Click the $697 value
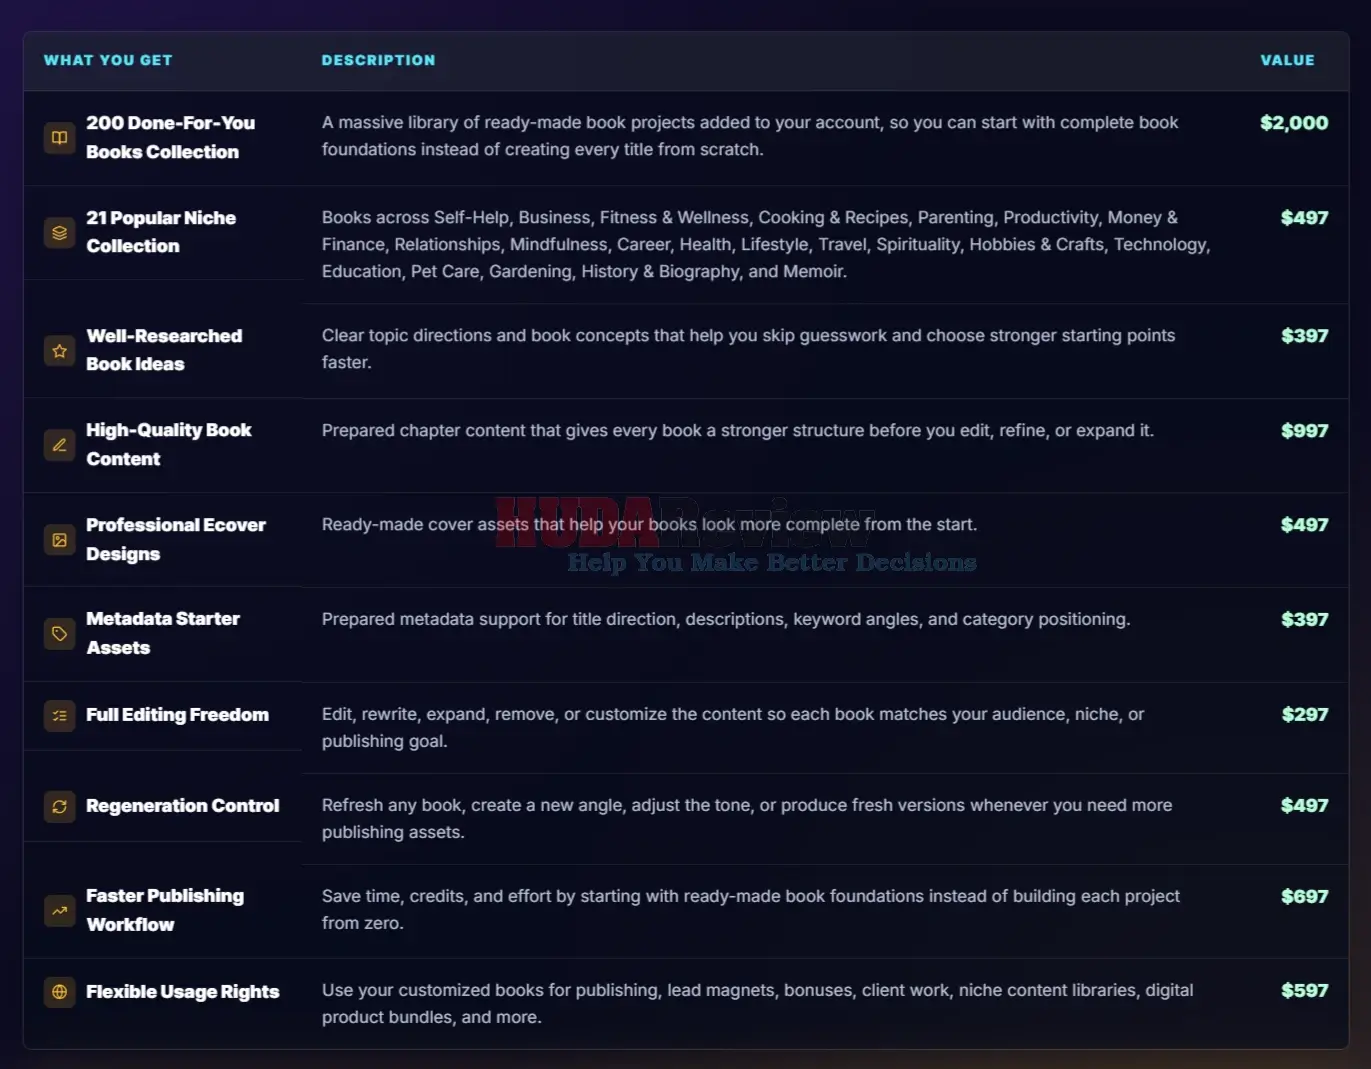Viewport: 1371px width, 1069px height. click(x=1304, y=897)
